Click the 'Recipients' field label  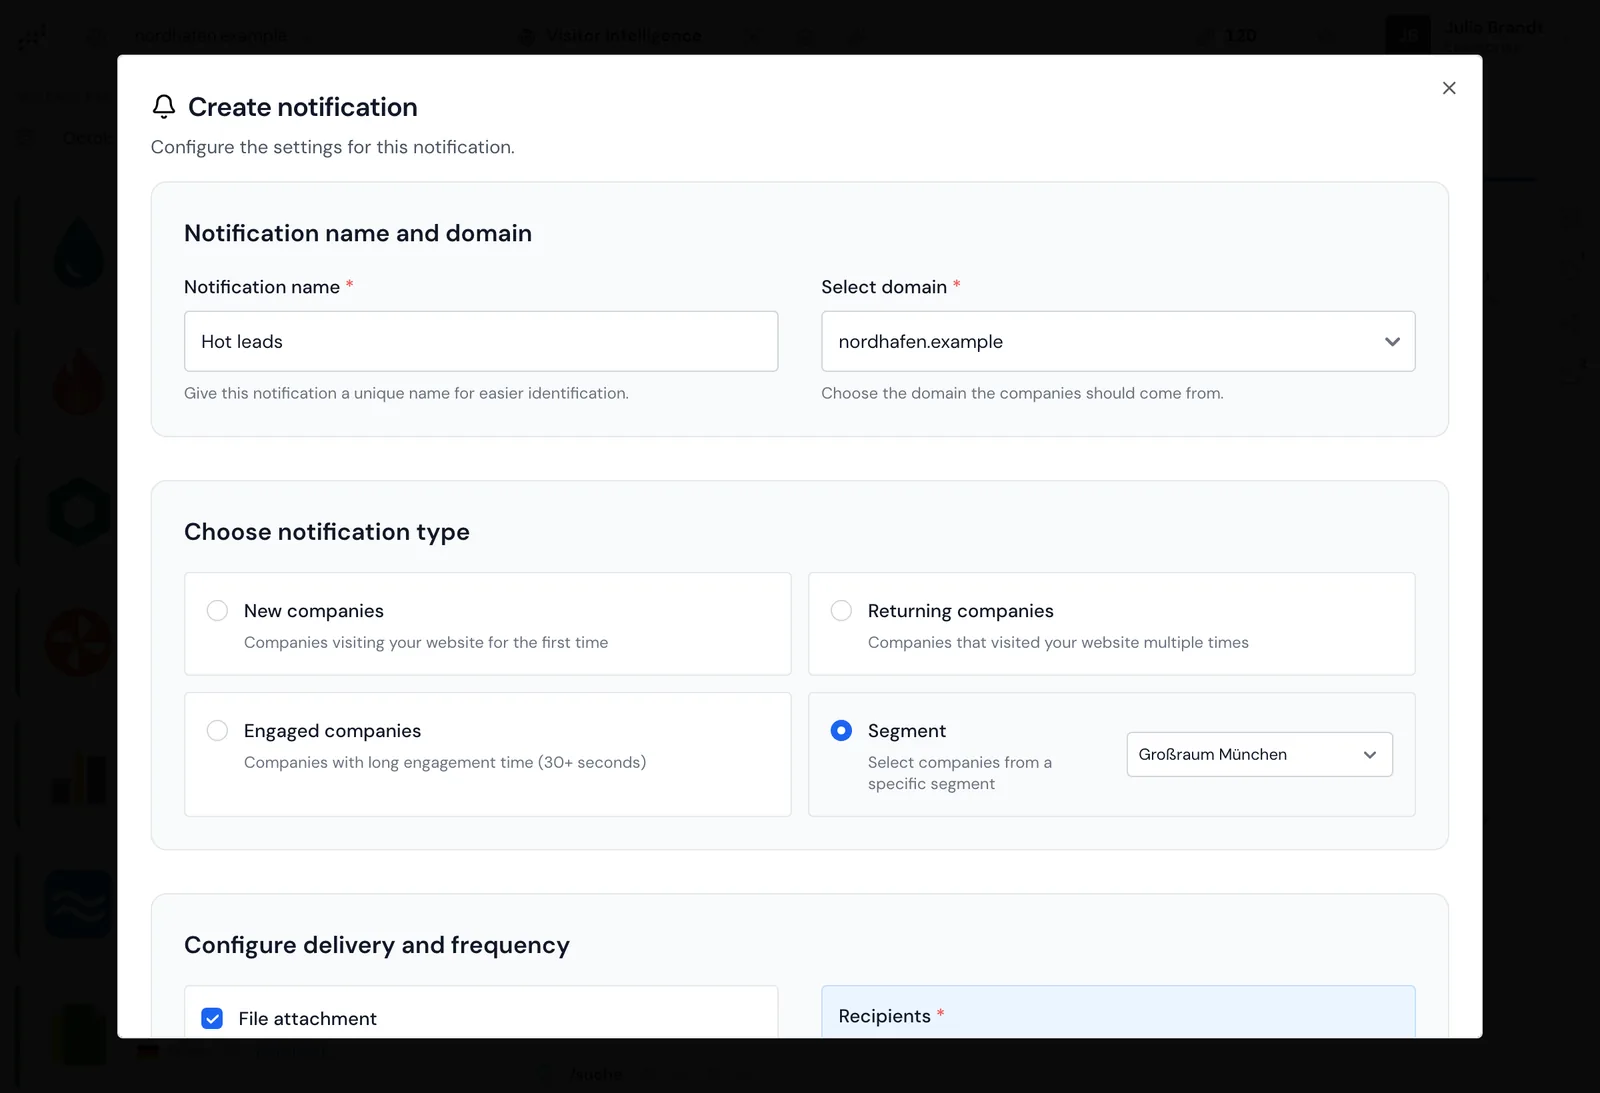(x=885, y=1016)
